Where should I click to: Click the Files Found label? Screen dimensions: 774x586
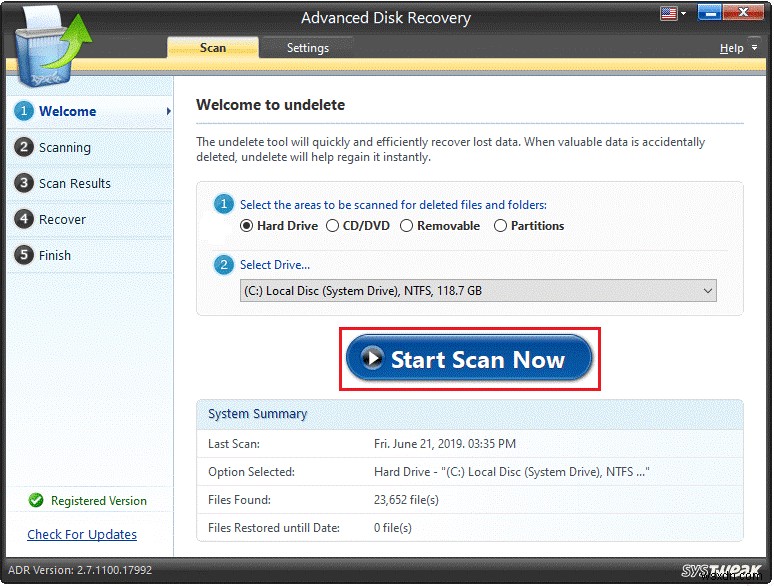tap(239, 500)
